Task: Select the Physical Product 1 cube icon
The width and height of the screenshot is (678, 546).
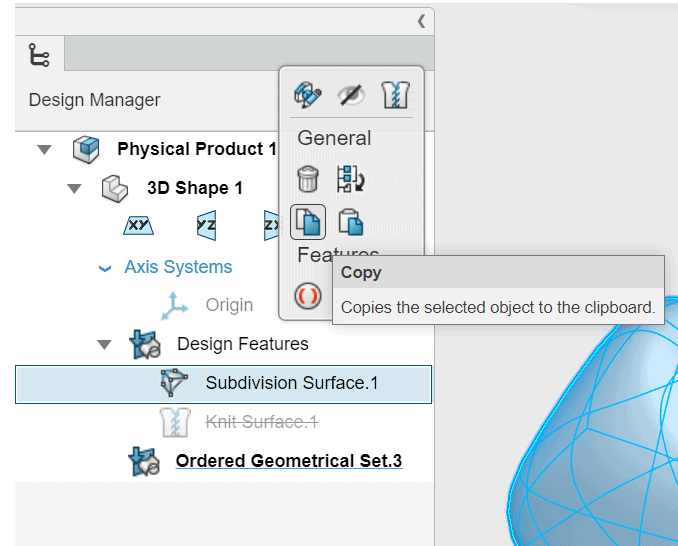Action: pyautogui.click(x=86, y=149)
